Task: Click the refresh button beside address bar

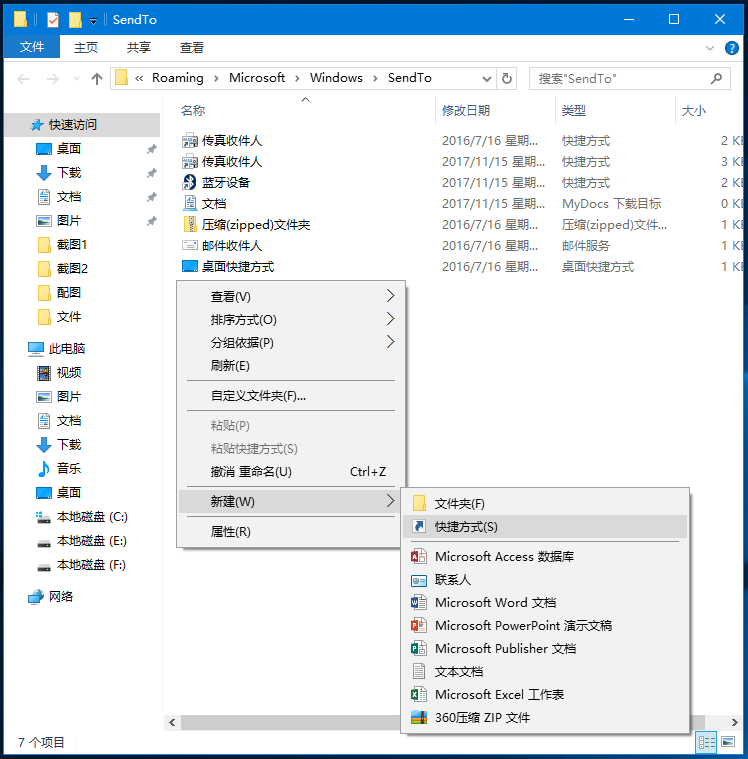Action: tap(508, 78)
